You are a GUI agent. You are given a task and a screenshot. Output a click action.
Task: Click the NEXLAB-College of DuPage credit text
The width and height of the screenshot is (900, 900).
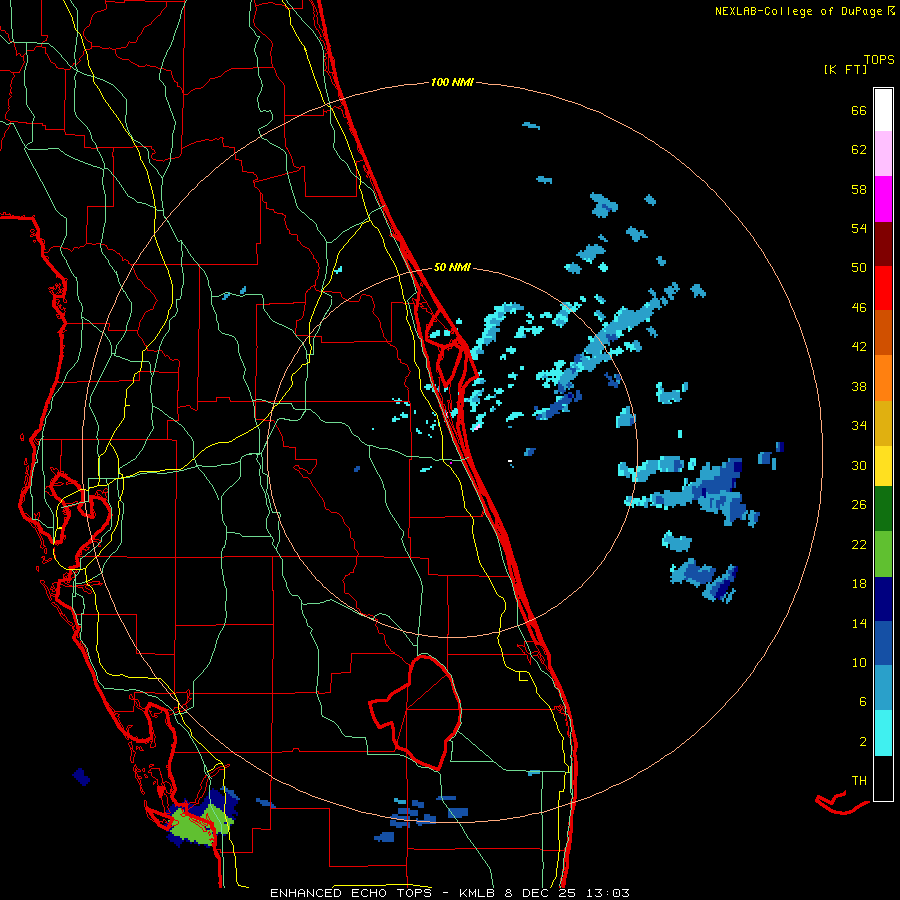pos(798,11)
